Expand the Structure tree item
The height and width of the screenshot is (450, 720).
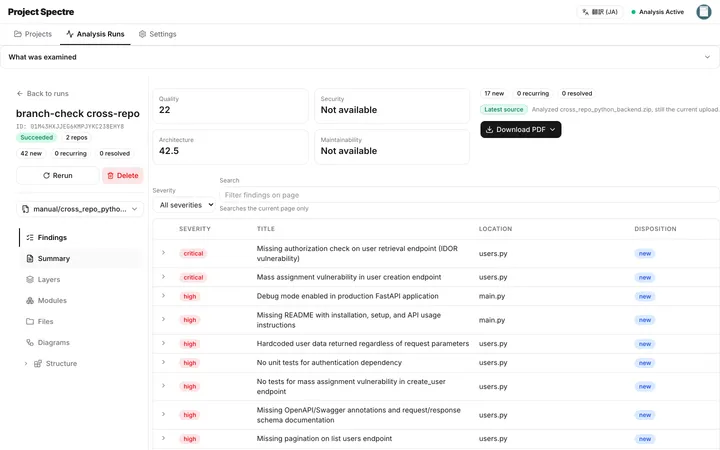26,364
